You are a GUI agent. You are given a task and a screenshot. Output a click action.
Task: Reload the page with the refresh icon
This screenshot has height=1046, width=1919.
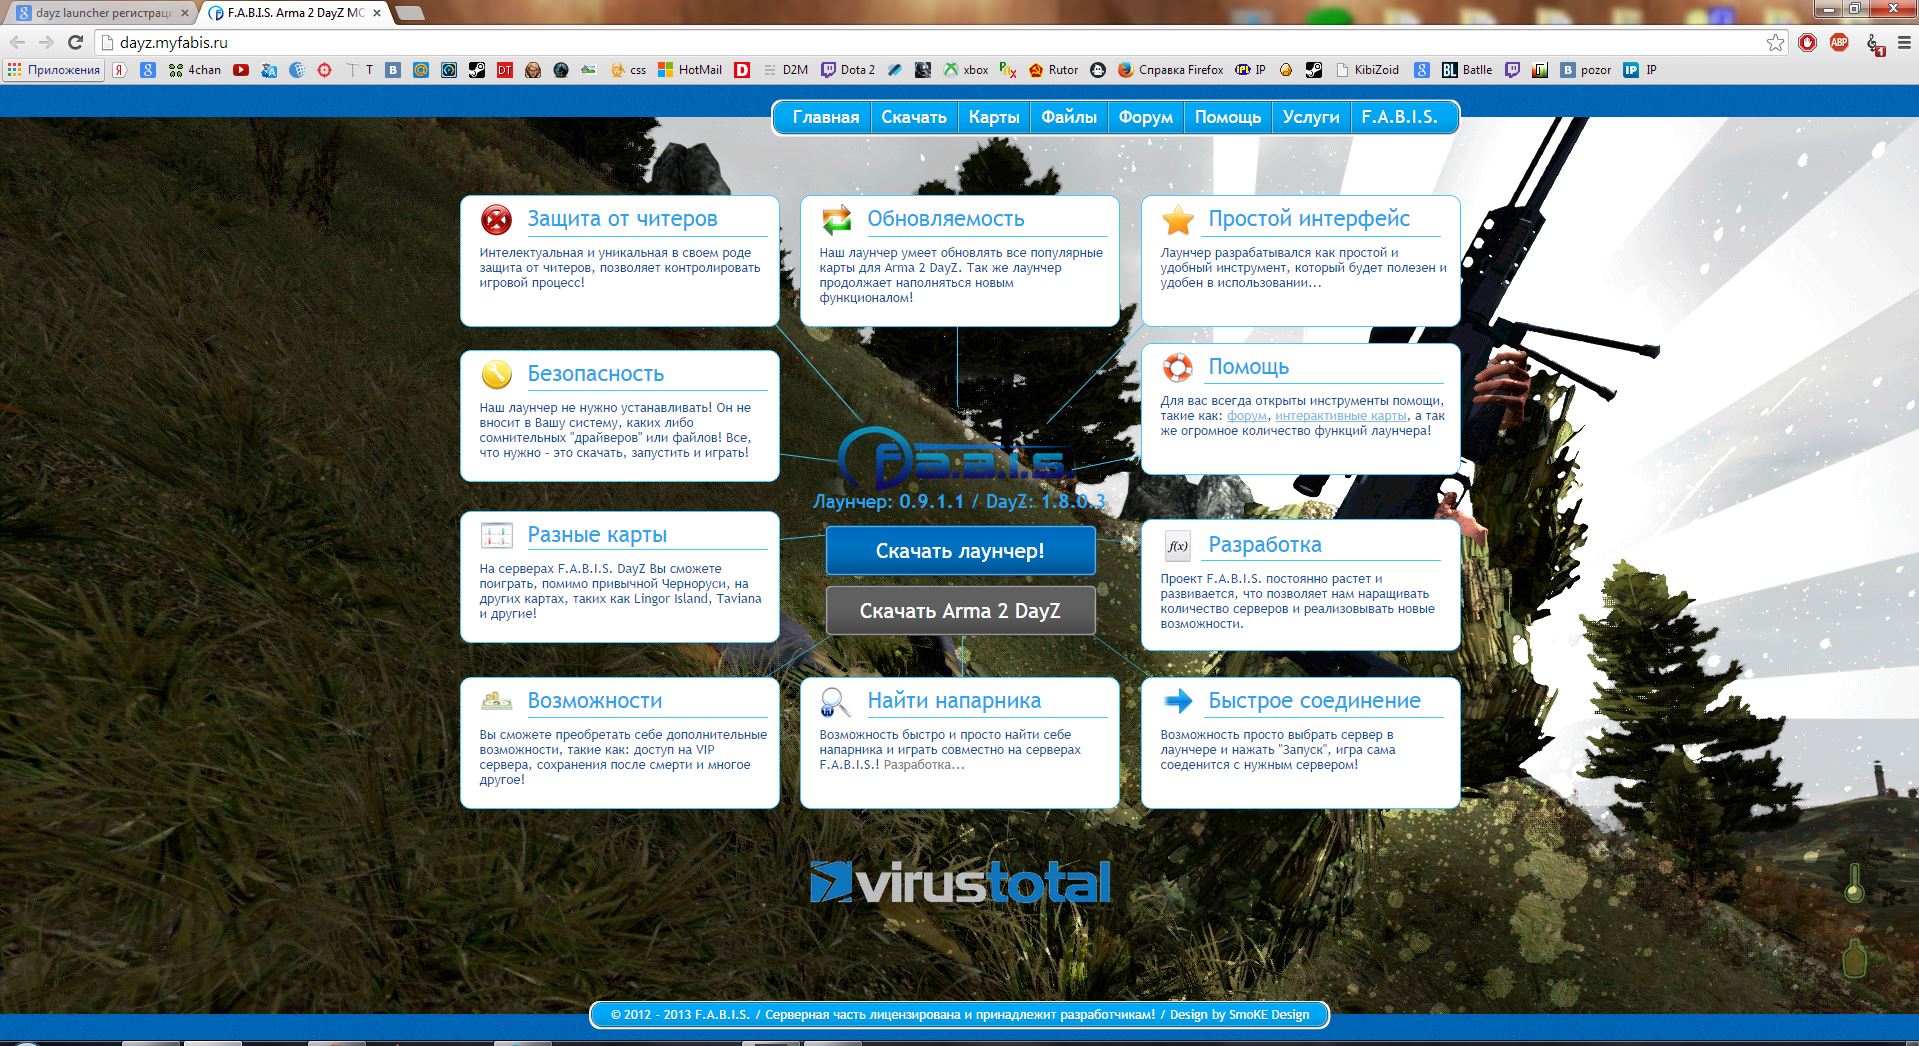75,42
